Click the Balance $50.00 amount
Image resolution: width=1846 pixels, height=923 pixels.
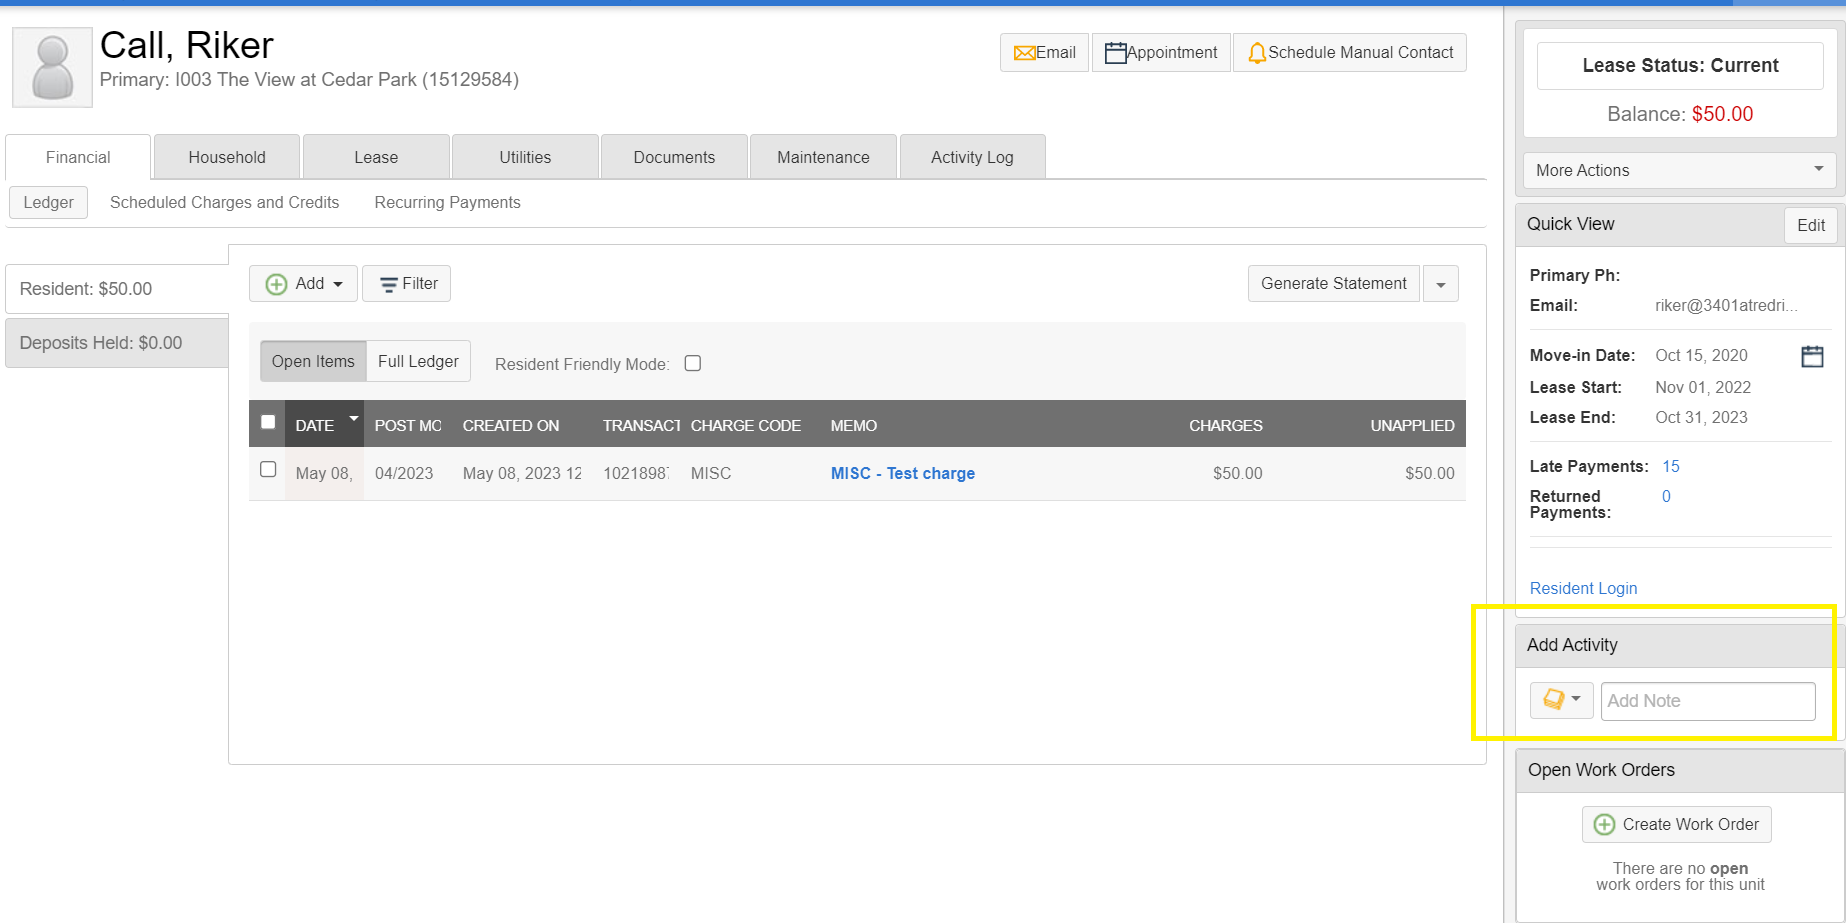pyautogui.click(x=1722, y=114)
